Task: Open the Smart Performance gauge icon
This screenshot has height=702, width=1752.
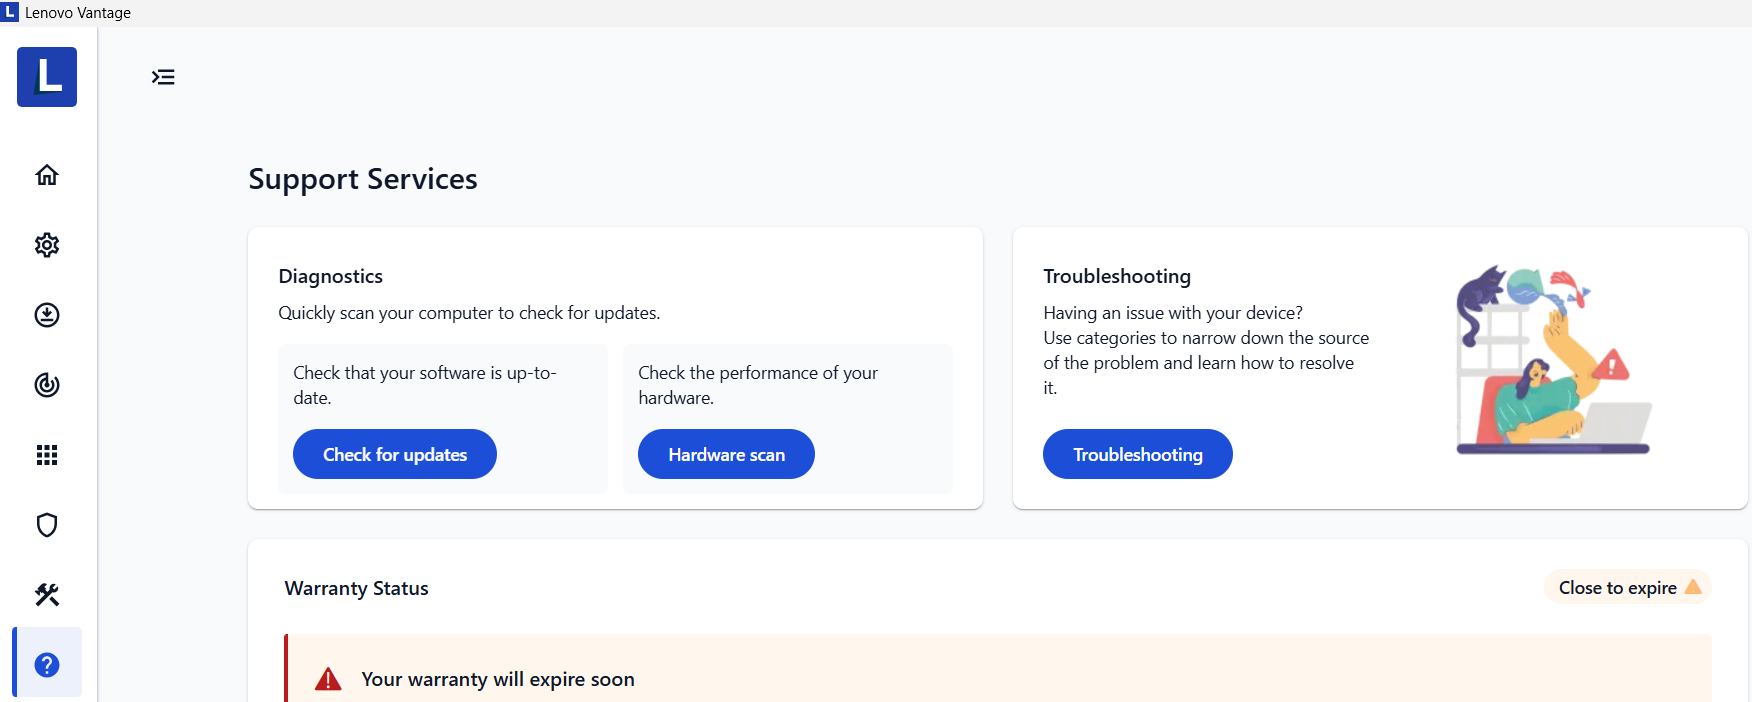Action: (47, 385)
